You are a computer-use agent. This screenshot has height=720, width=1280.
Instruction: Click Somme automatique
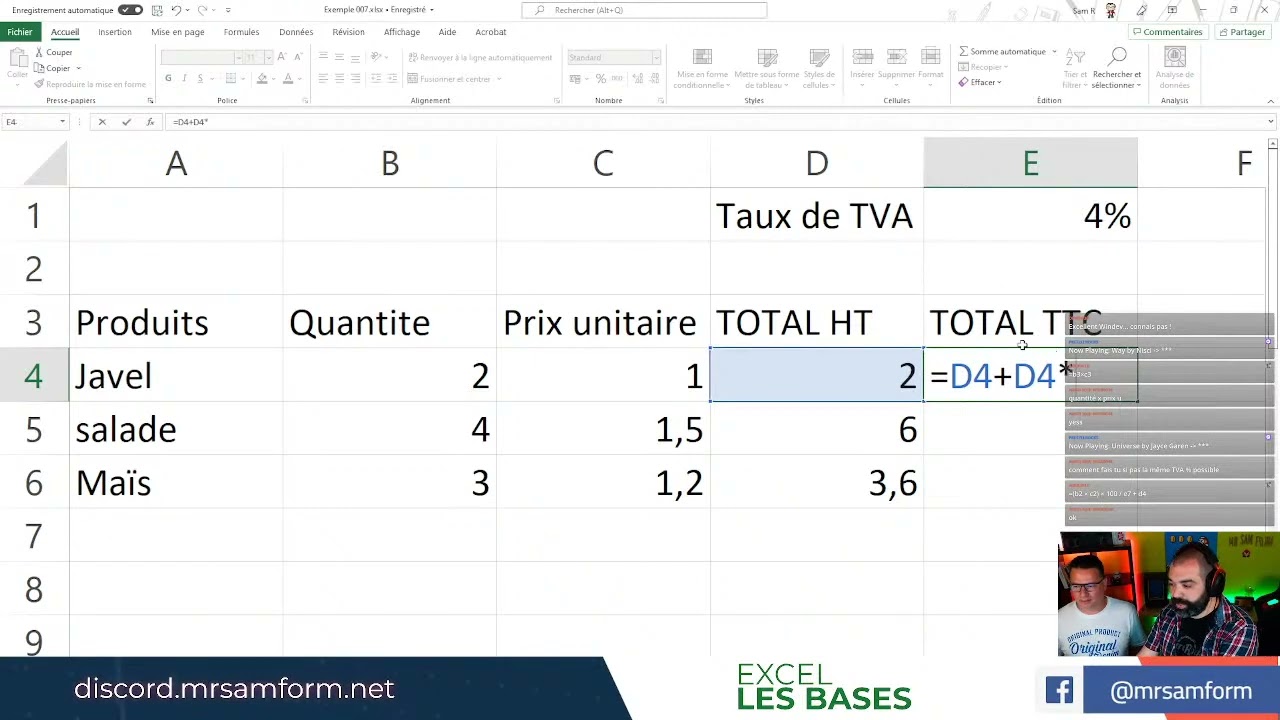coord(1002,52)
